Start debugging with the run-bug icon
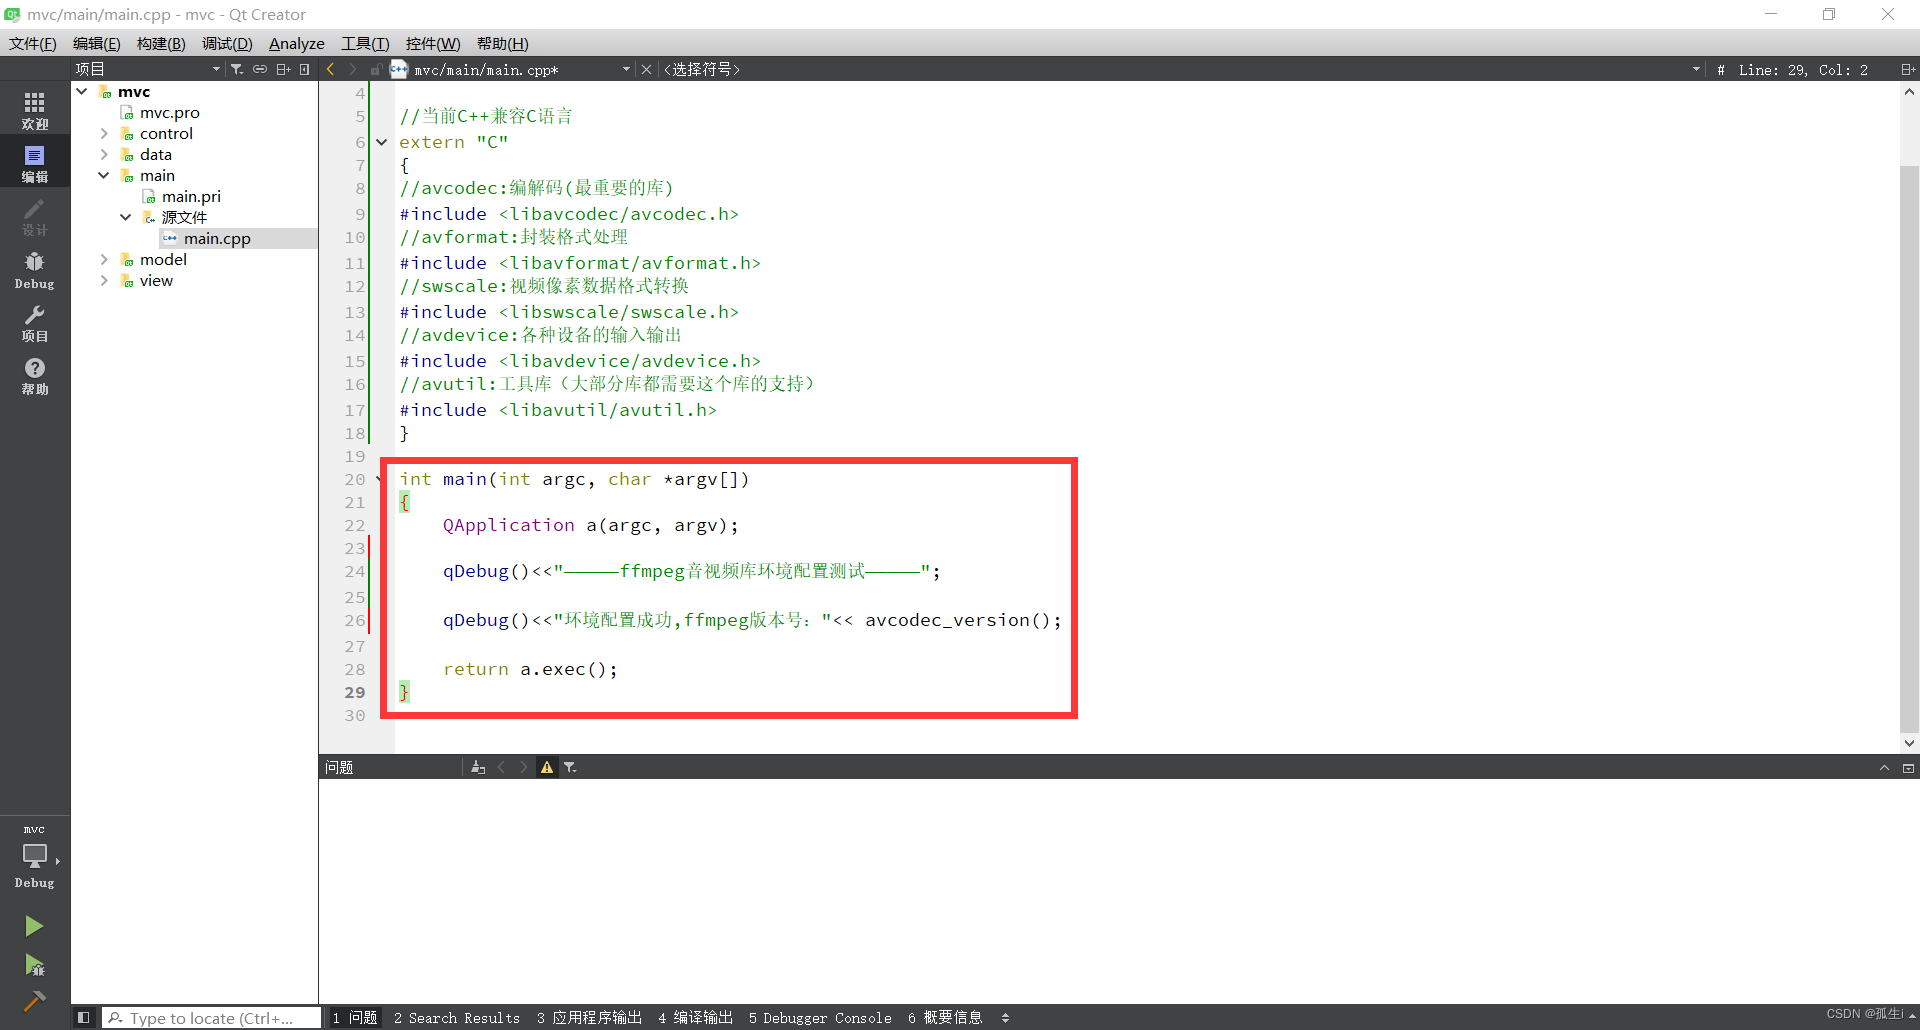Screen dimensions: 1920x1030 click(34, 965)
